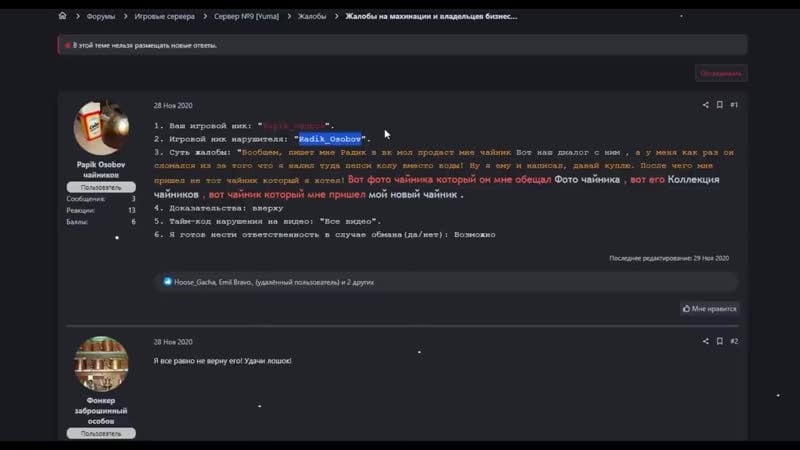Click line 5 Тайм-код нарушения
Image resolution: width=800 pixels, height=450 pixels.
coord(267,221)
